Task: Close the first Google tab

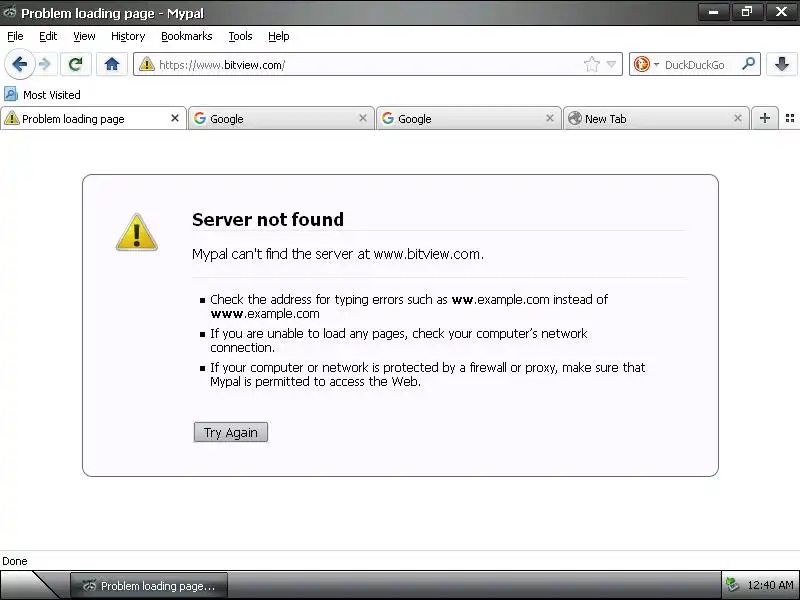Action: point(362,118)
